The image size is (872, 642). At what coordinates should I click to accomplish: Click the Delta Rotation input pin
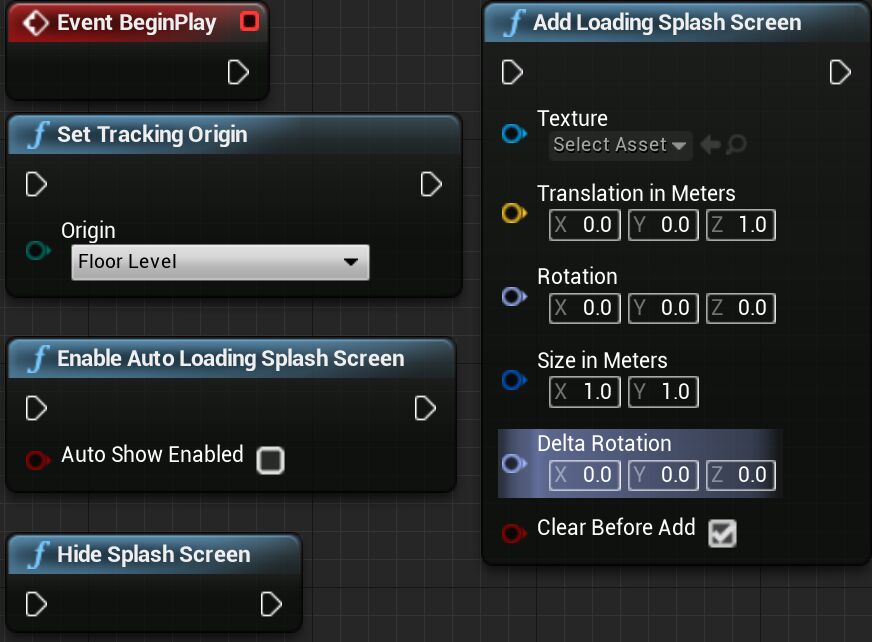click(x=514, y=463)
